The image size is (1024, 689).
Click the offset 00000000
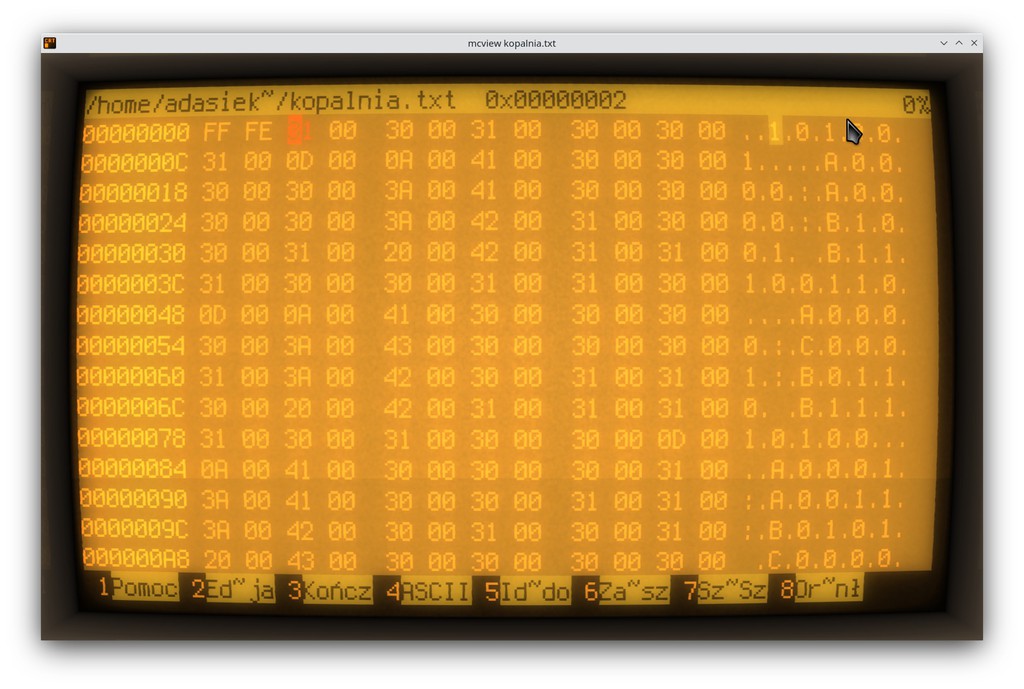(x=136, y=133)
